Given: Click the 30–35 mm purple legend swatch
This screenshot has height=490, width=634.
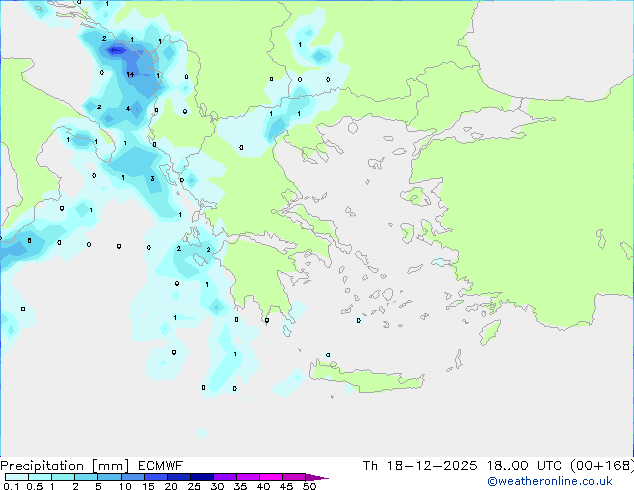Looking at the screenshot, I should [x=225, y=477].
